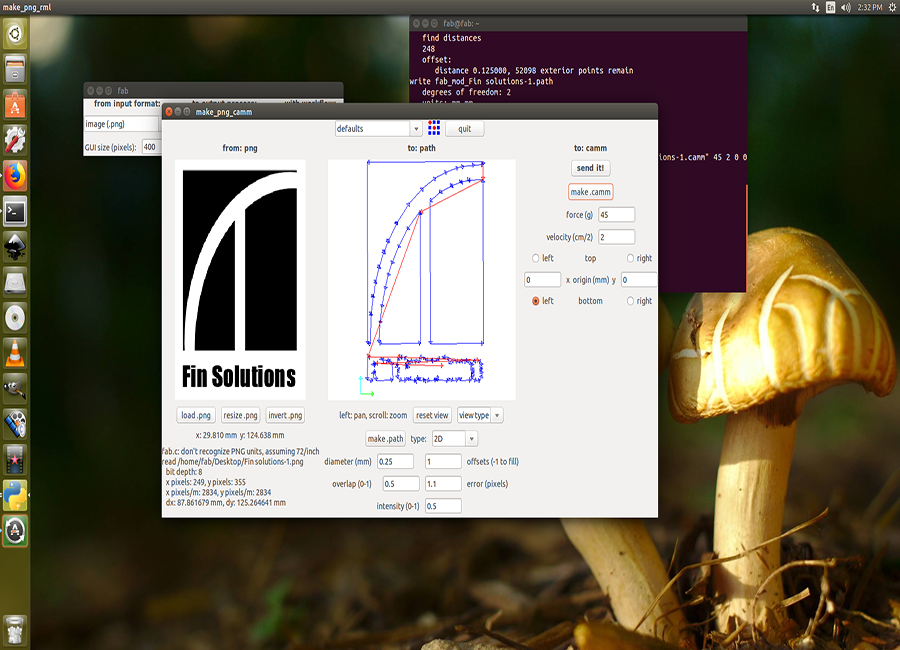Click the offsets (-1 to fill) field
This screenshot has height=650, width=900.
click(443, 462)
